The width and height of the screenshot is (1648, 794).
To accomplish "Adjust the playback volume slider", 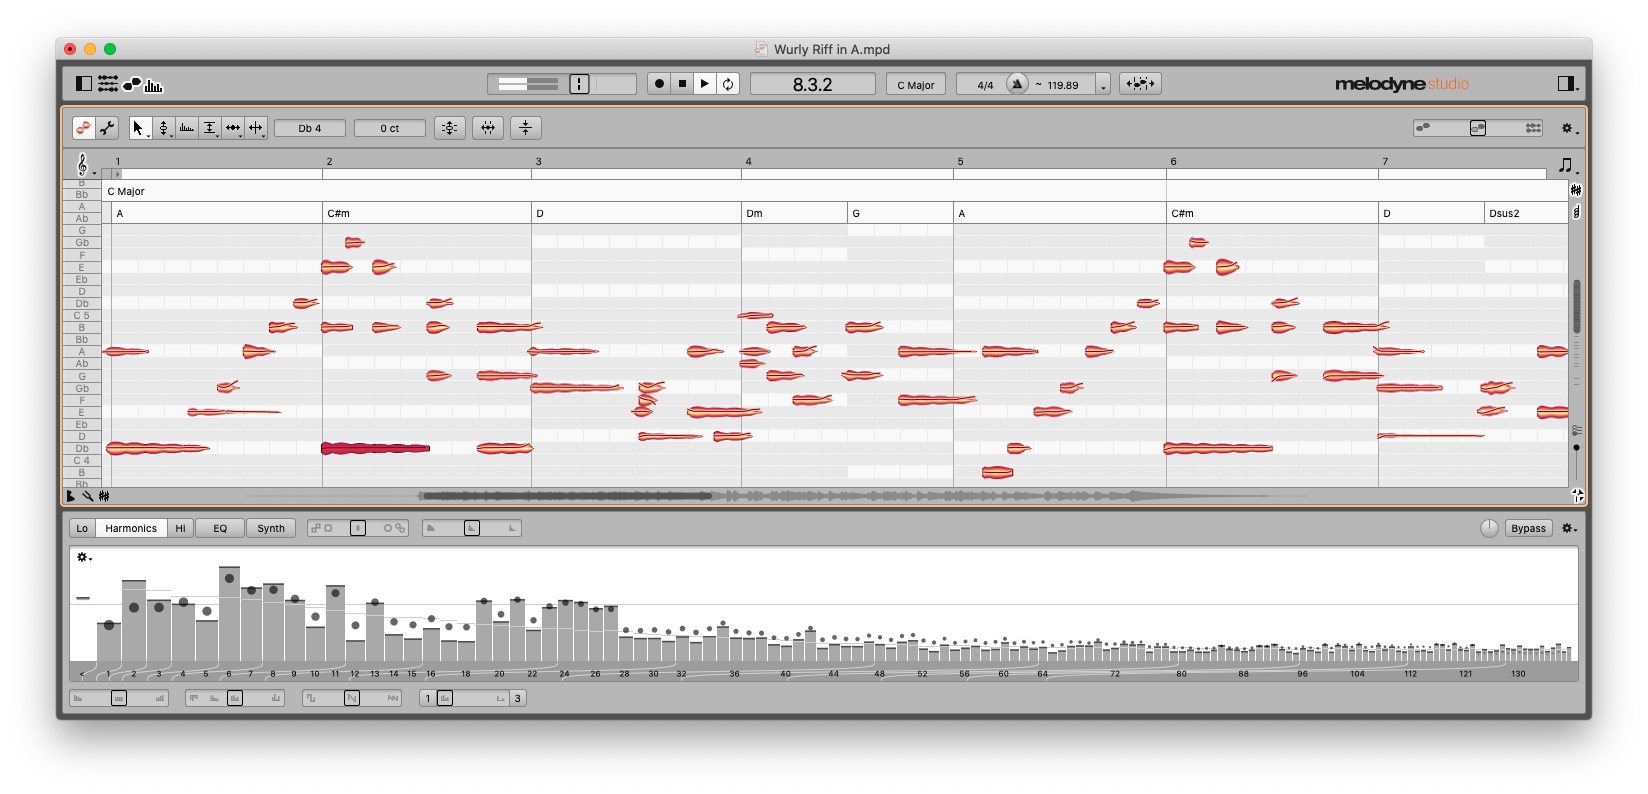I will tap(528, 84).
